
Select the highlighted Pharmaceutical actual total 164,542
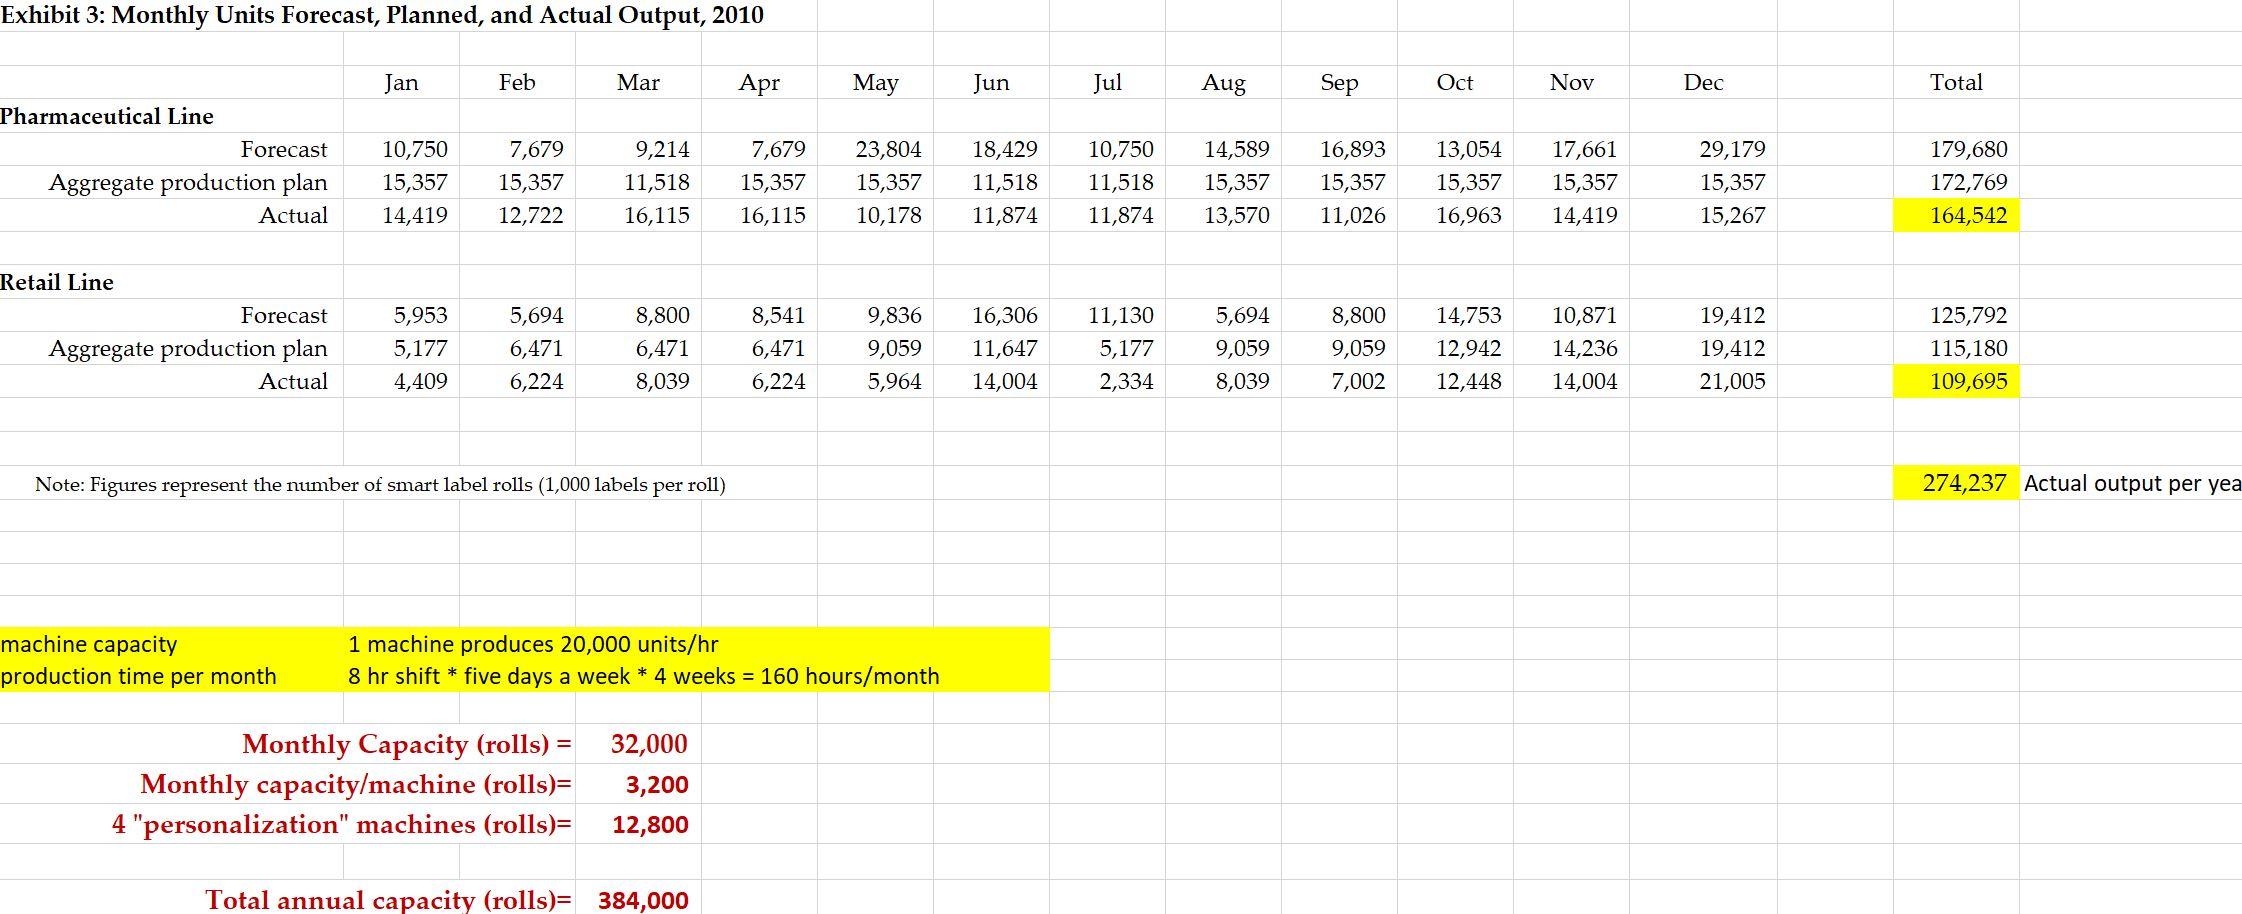click(1955, 215)
